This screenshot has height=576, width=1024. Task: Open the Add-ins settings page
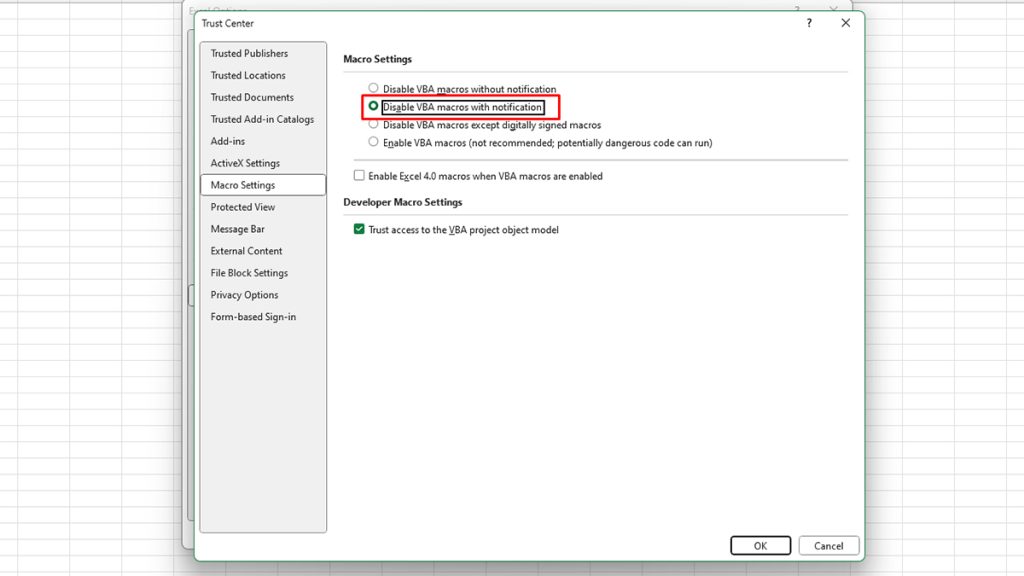pyautogui.click(x=228, y=141)
